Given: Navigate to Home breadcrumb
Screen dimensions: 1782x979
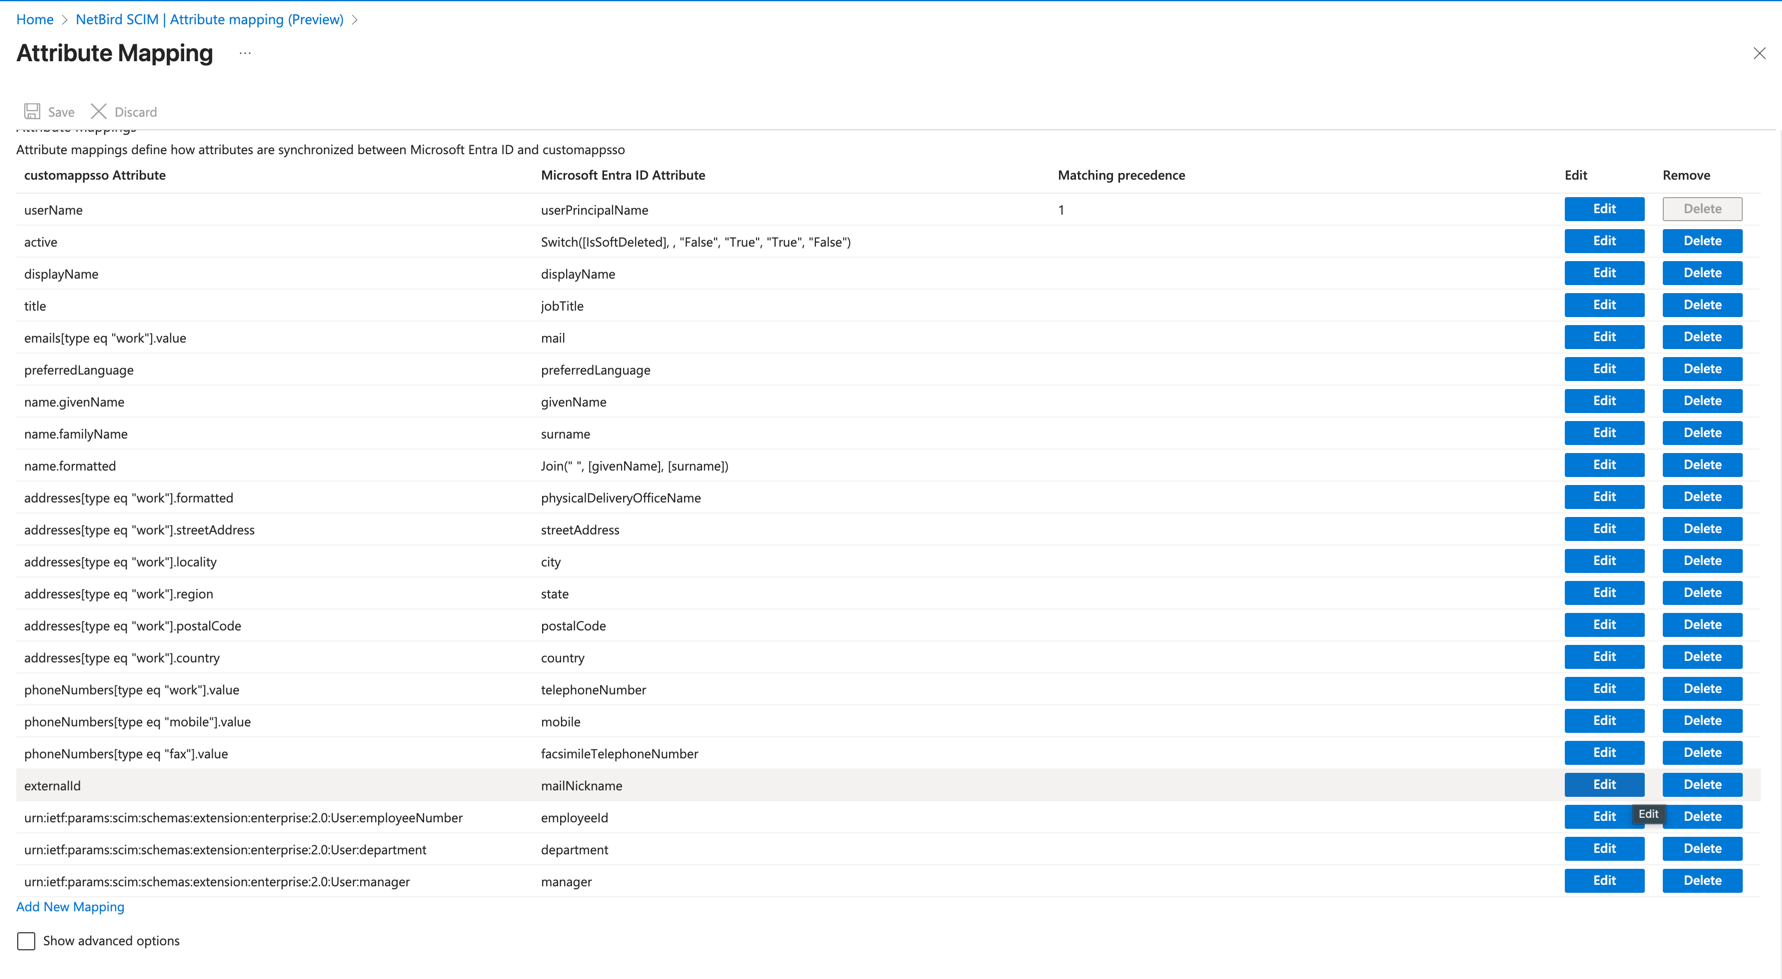Looking at the screenshot, I should [34, 19].
